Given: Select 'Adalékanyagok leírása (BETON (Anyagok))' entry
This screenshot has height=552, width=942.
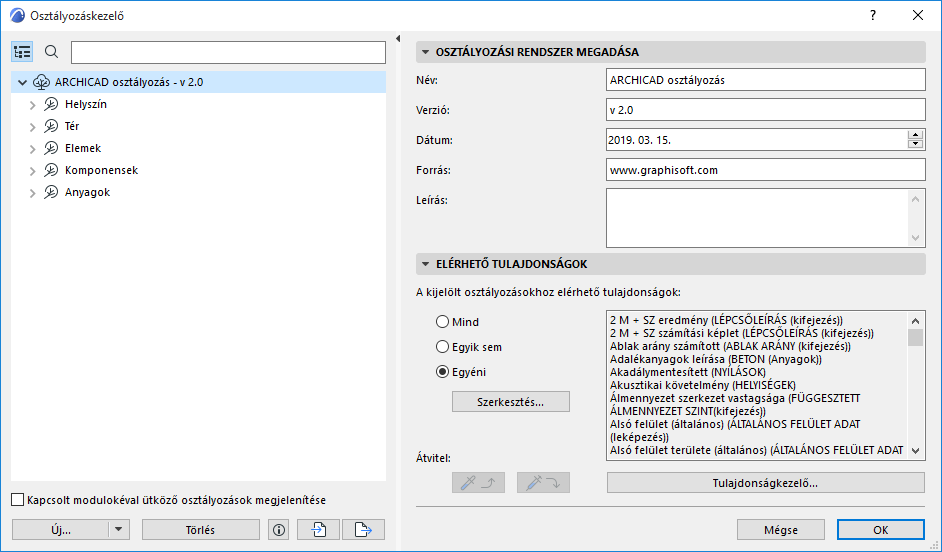Looking at the screenshot, I should (716, 359).
